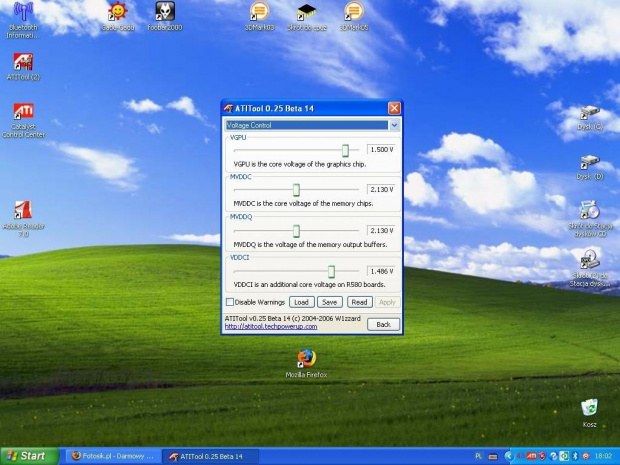The width and height of the screenshot is (620, 465).
Task: Click the PL language indicator
Action: pos(478,456)
